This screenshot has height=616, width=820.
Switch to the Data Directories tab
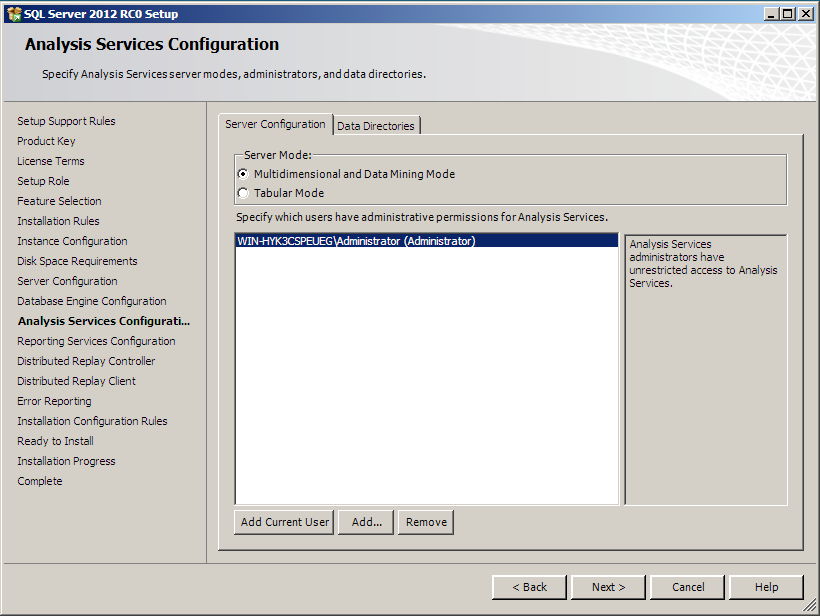pos(376,126)
